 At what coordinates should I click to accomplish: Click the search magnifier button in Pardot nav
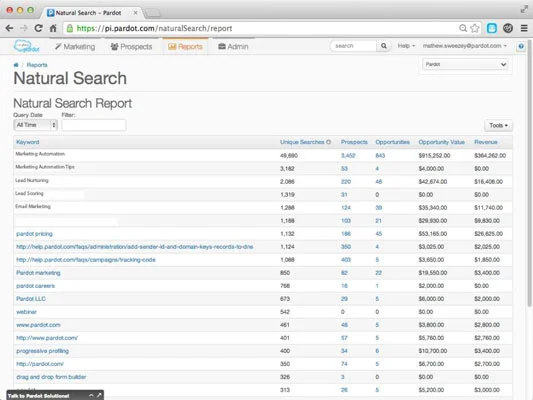[384, 46]
